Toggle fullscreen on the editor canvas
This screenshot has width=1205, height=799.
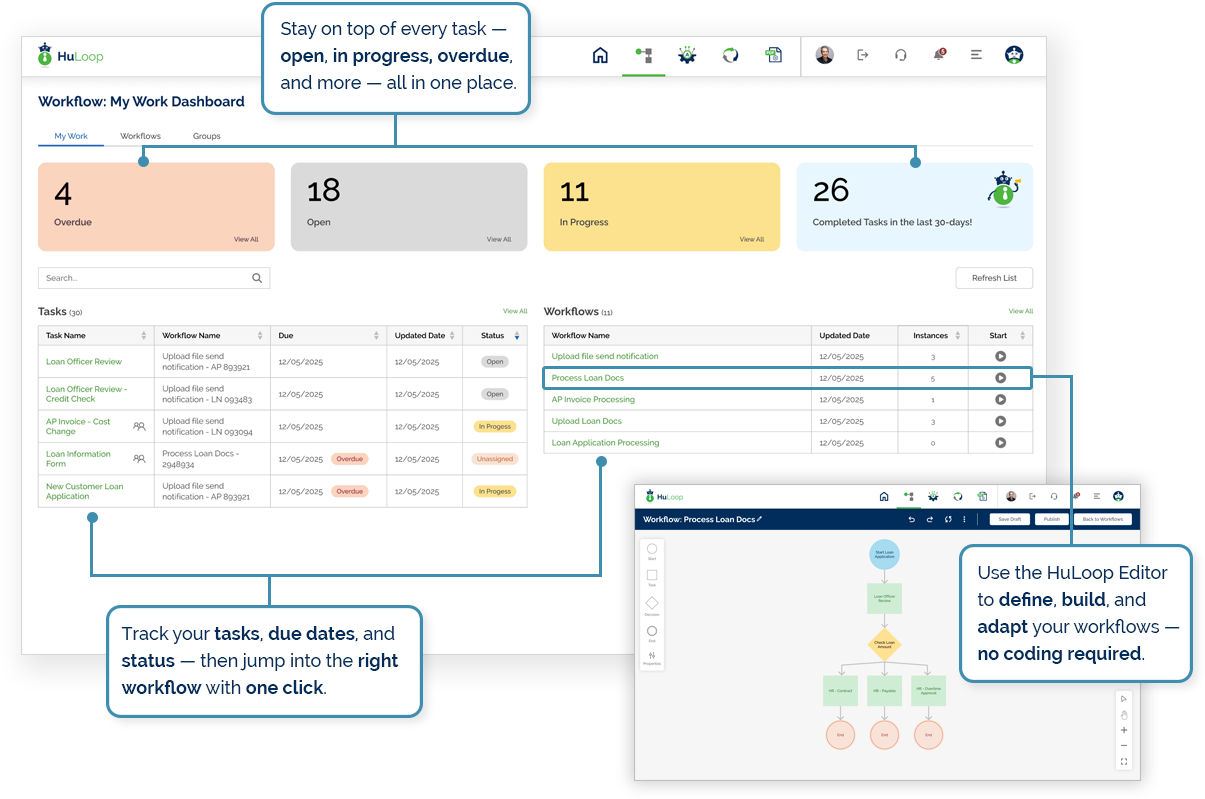point(1124,762)
